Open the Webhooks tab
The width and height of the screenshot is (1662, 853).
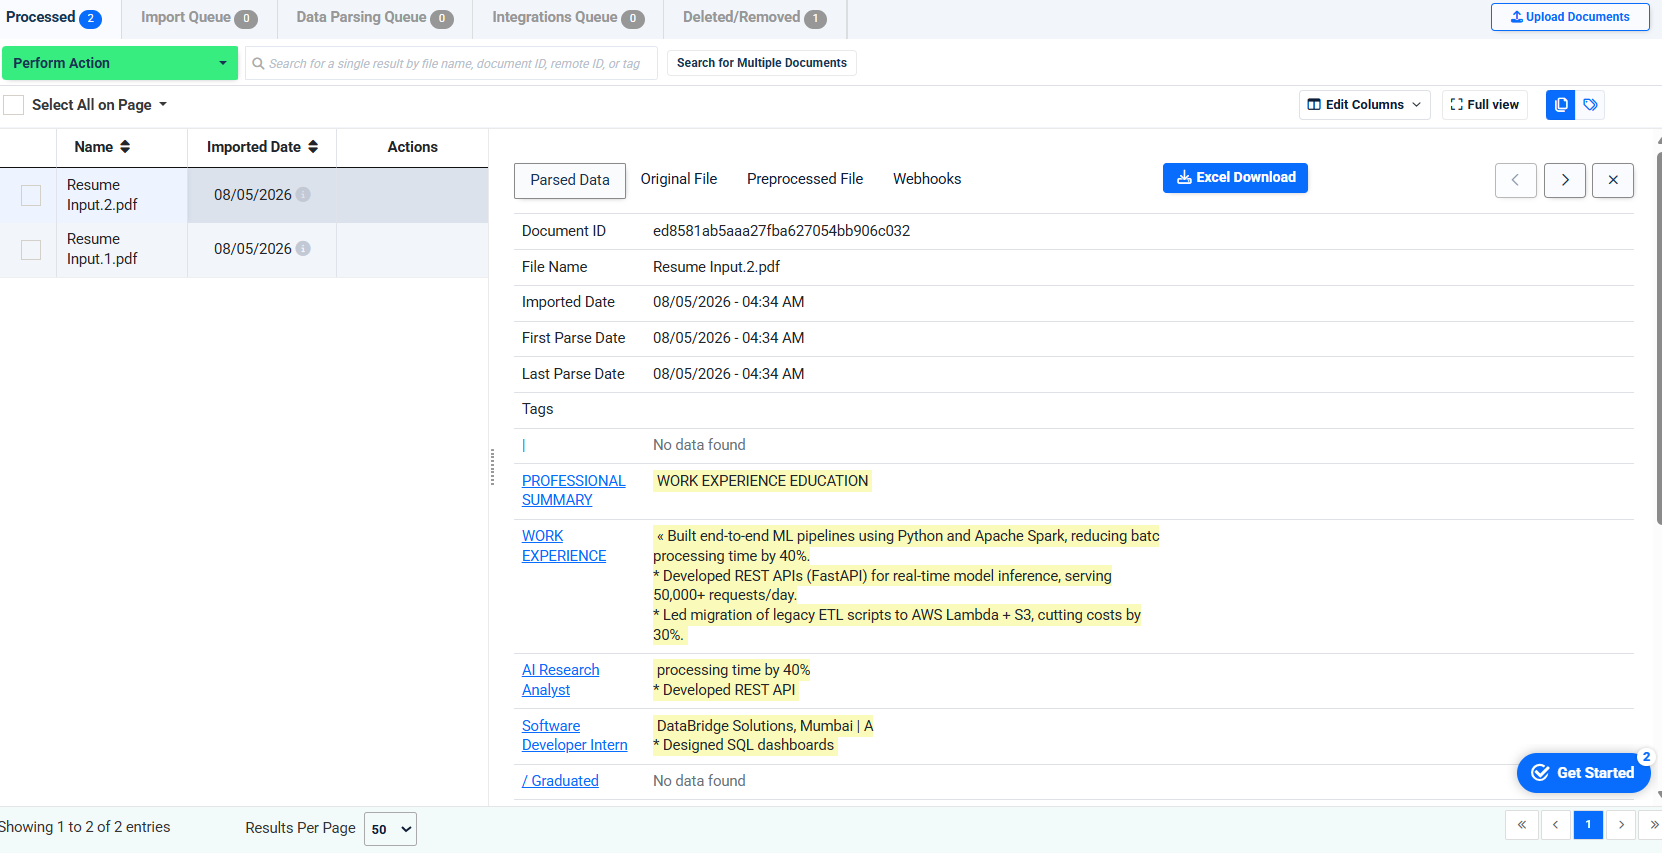pyautogui.click(x=927, y=179)
